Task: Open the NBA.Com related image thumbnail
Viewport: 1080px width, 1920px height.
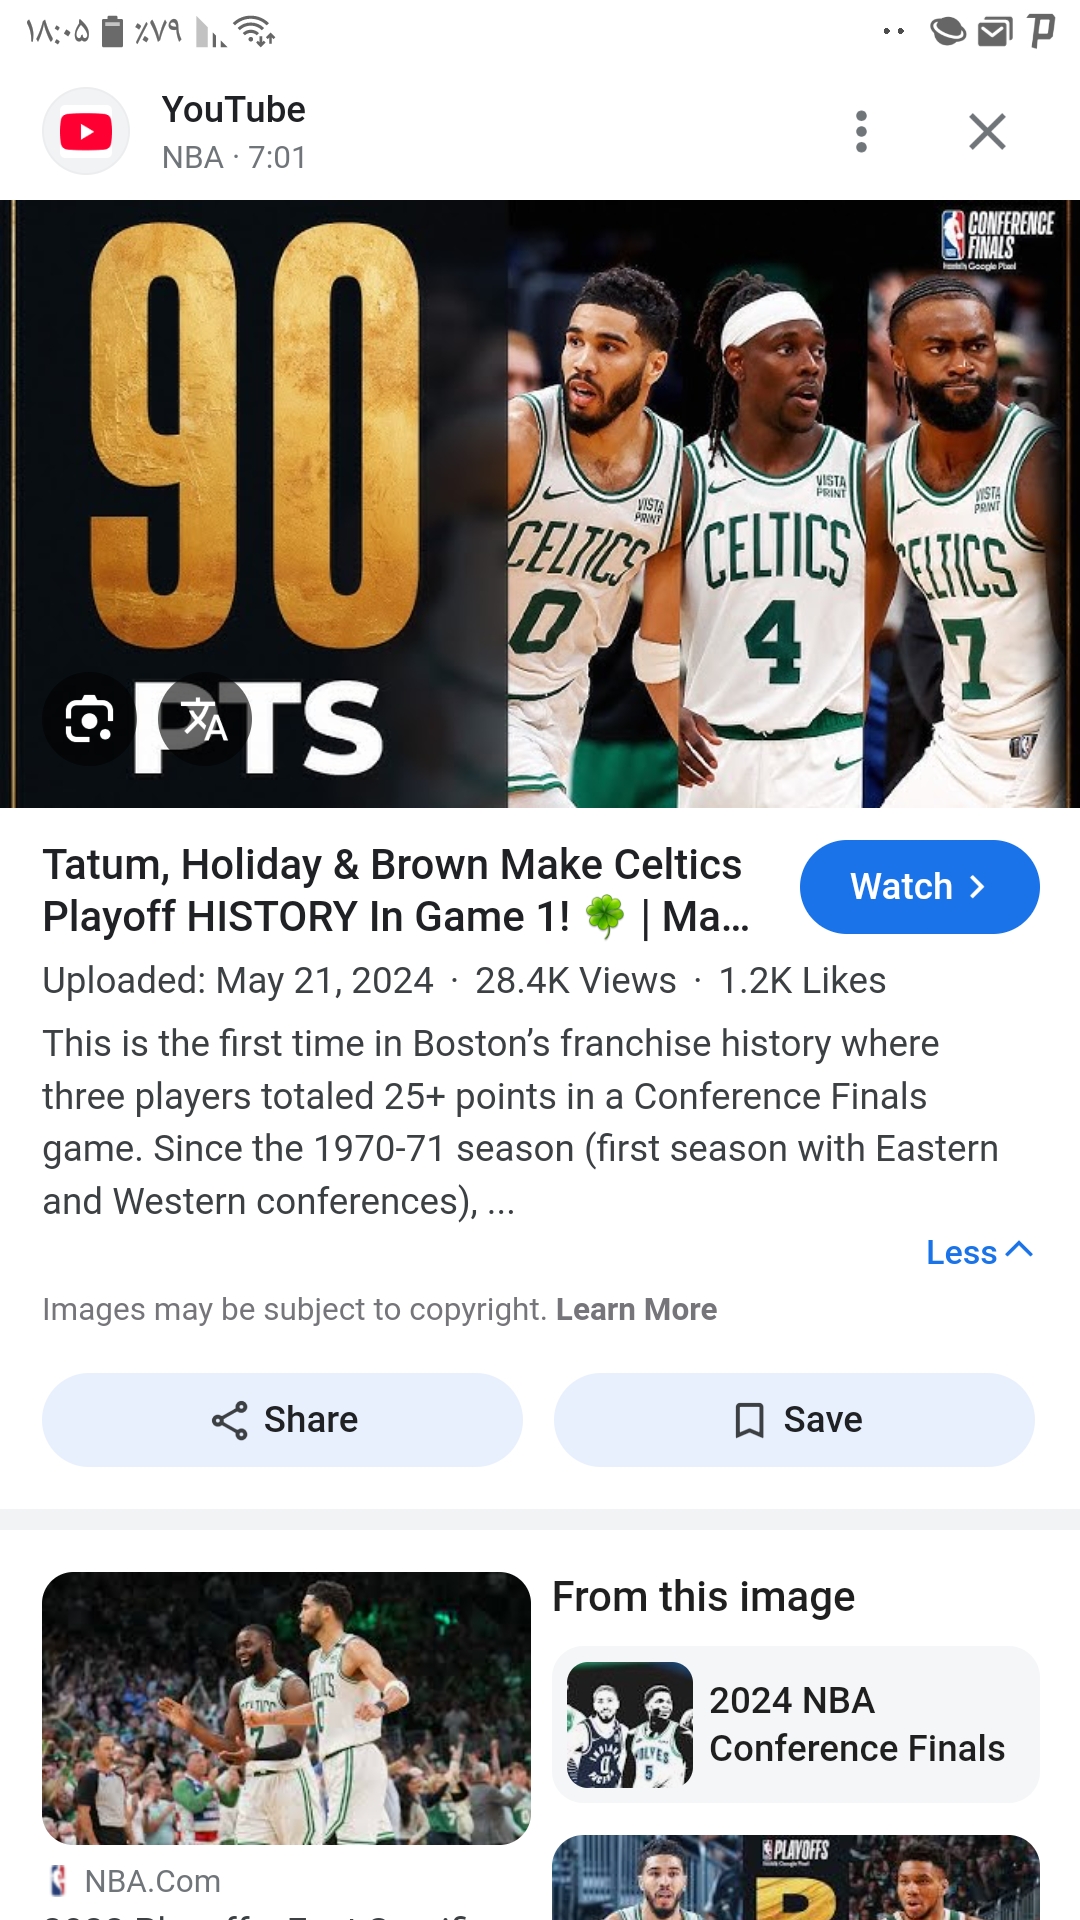Action: [286, 1708]
